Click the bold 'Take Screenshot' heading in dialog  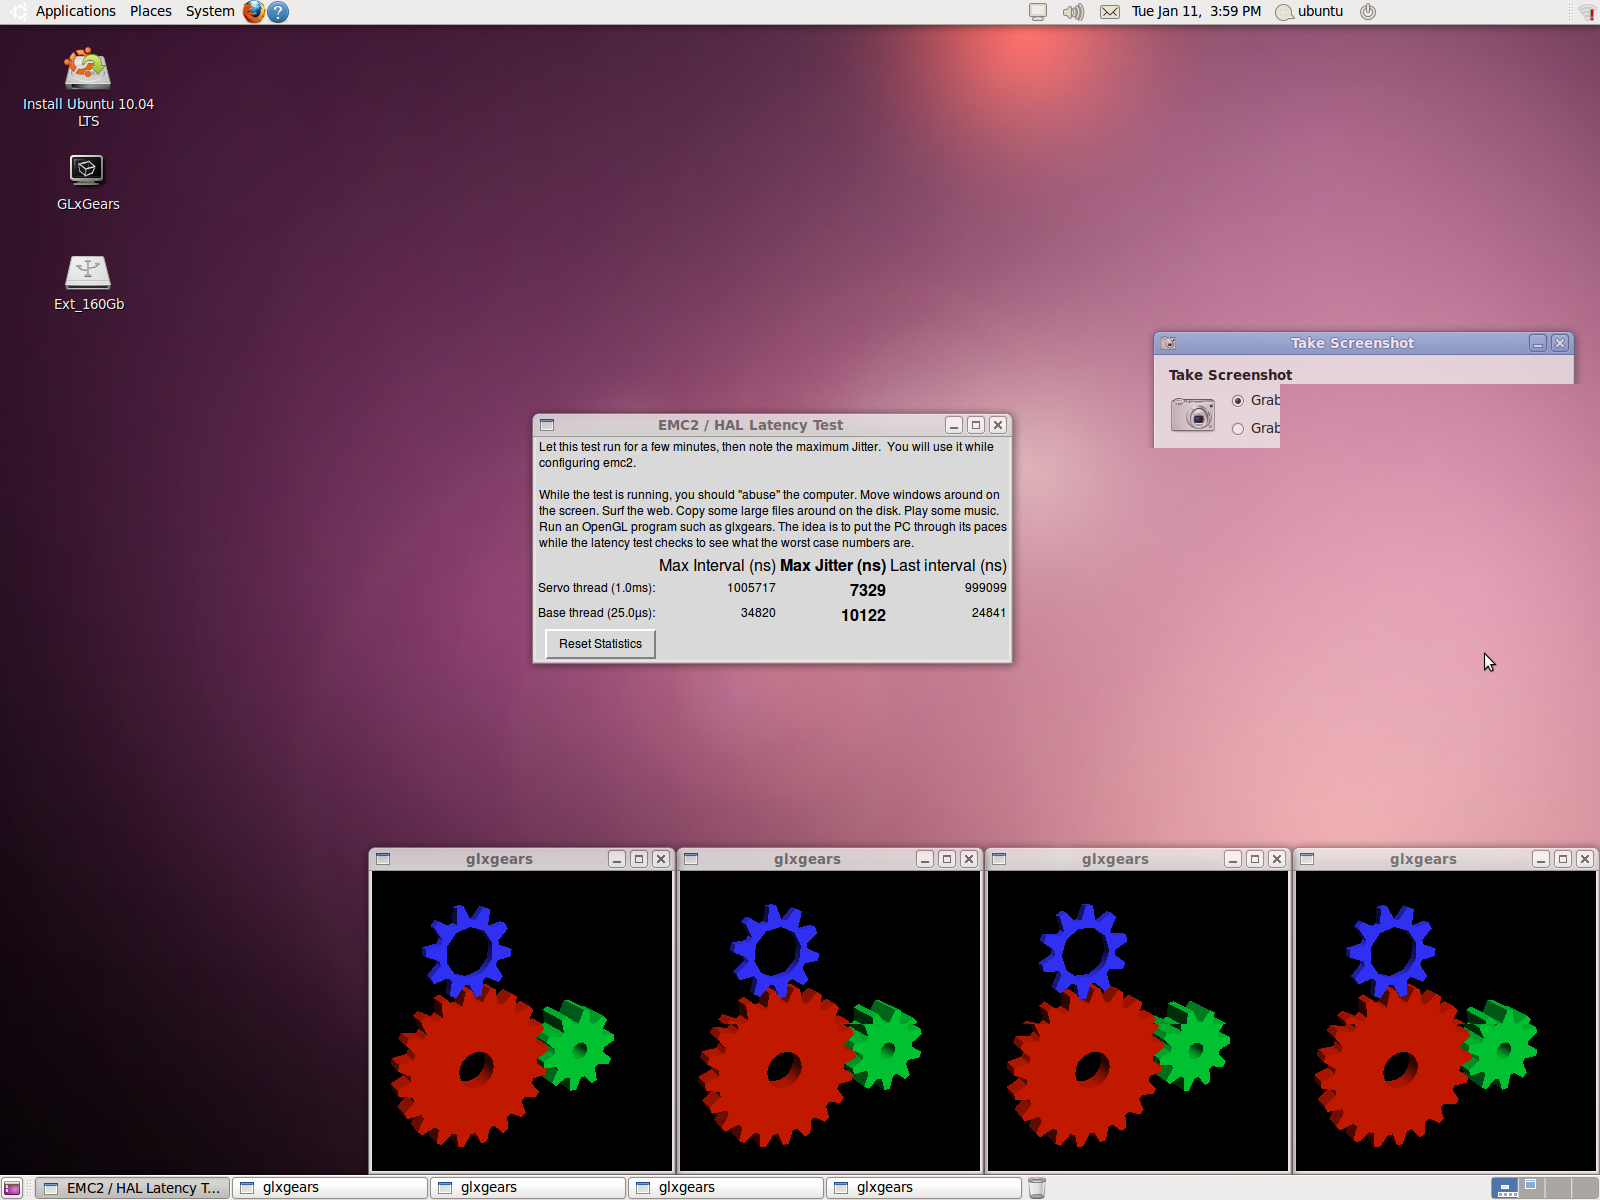(x=1230, y=375)
